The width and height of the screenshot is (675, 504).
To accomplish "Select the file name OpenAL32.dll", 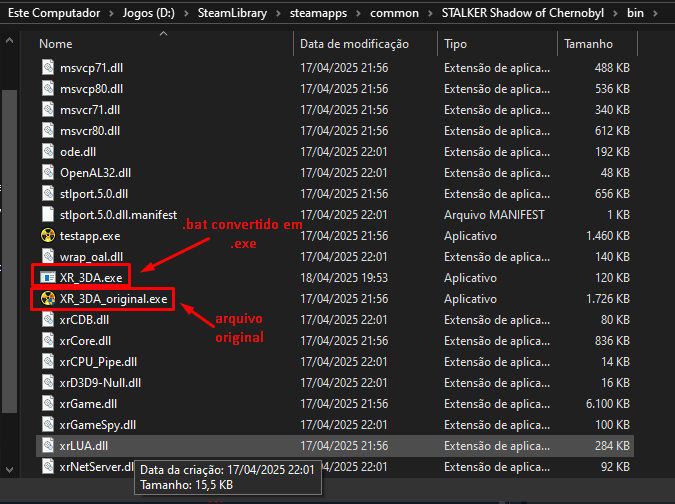I will pyautogui.click(x=96, y=173).
